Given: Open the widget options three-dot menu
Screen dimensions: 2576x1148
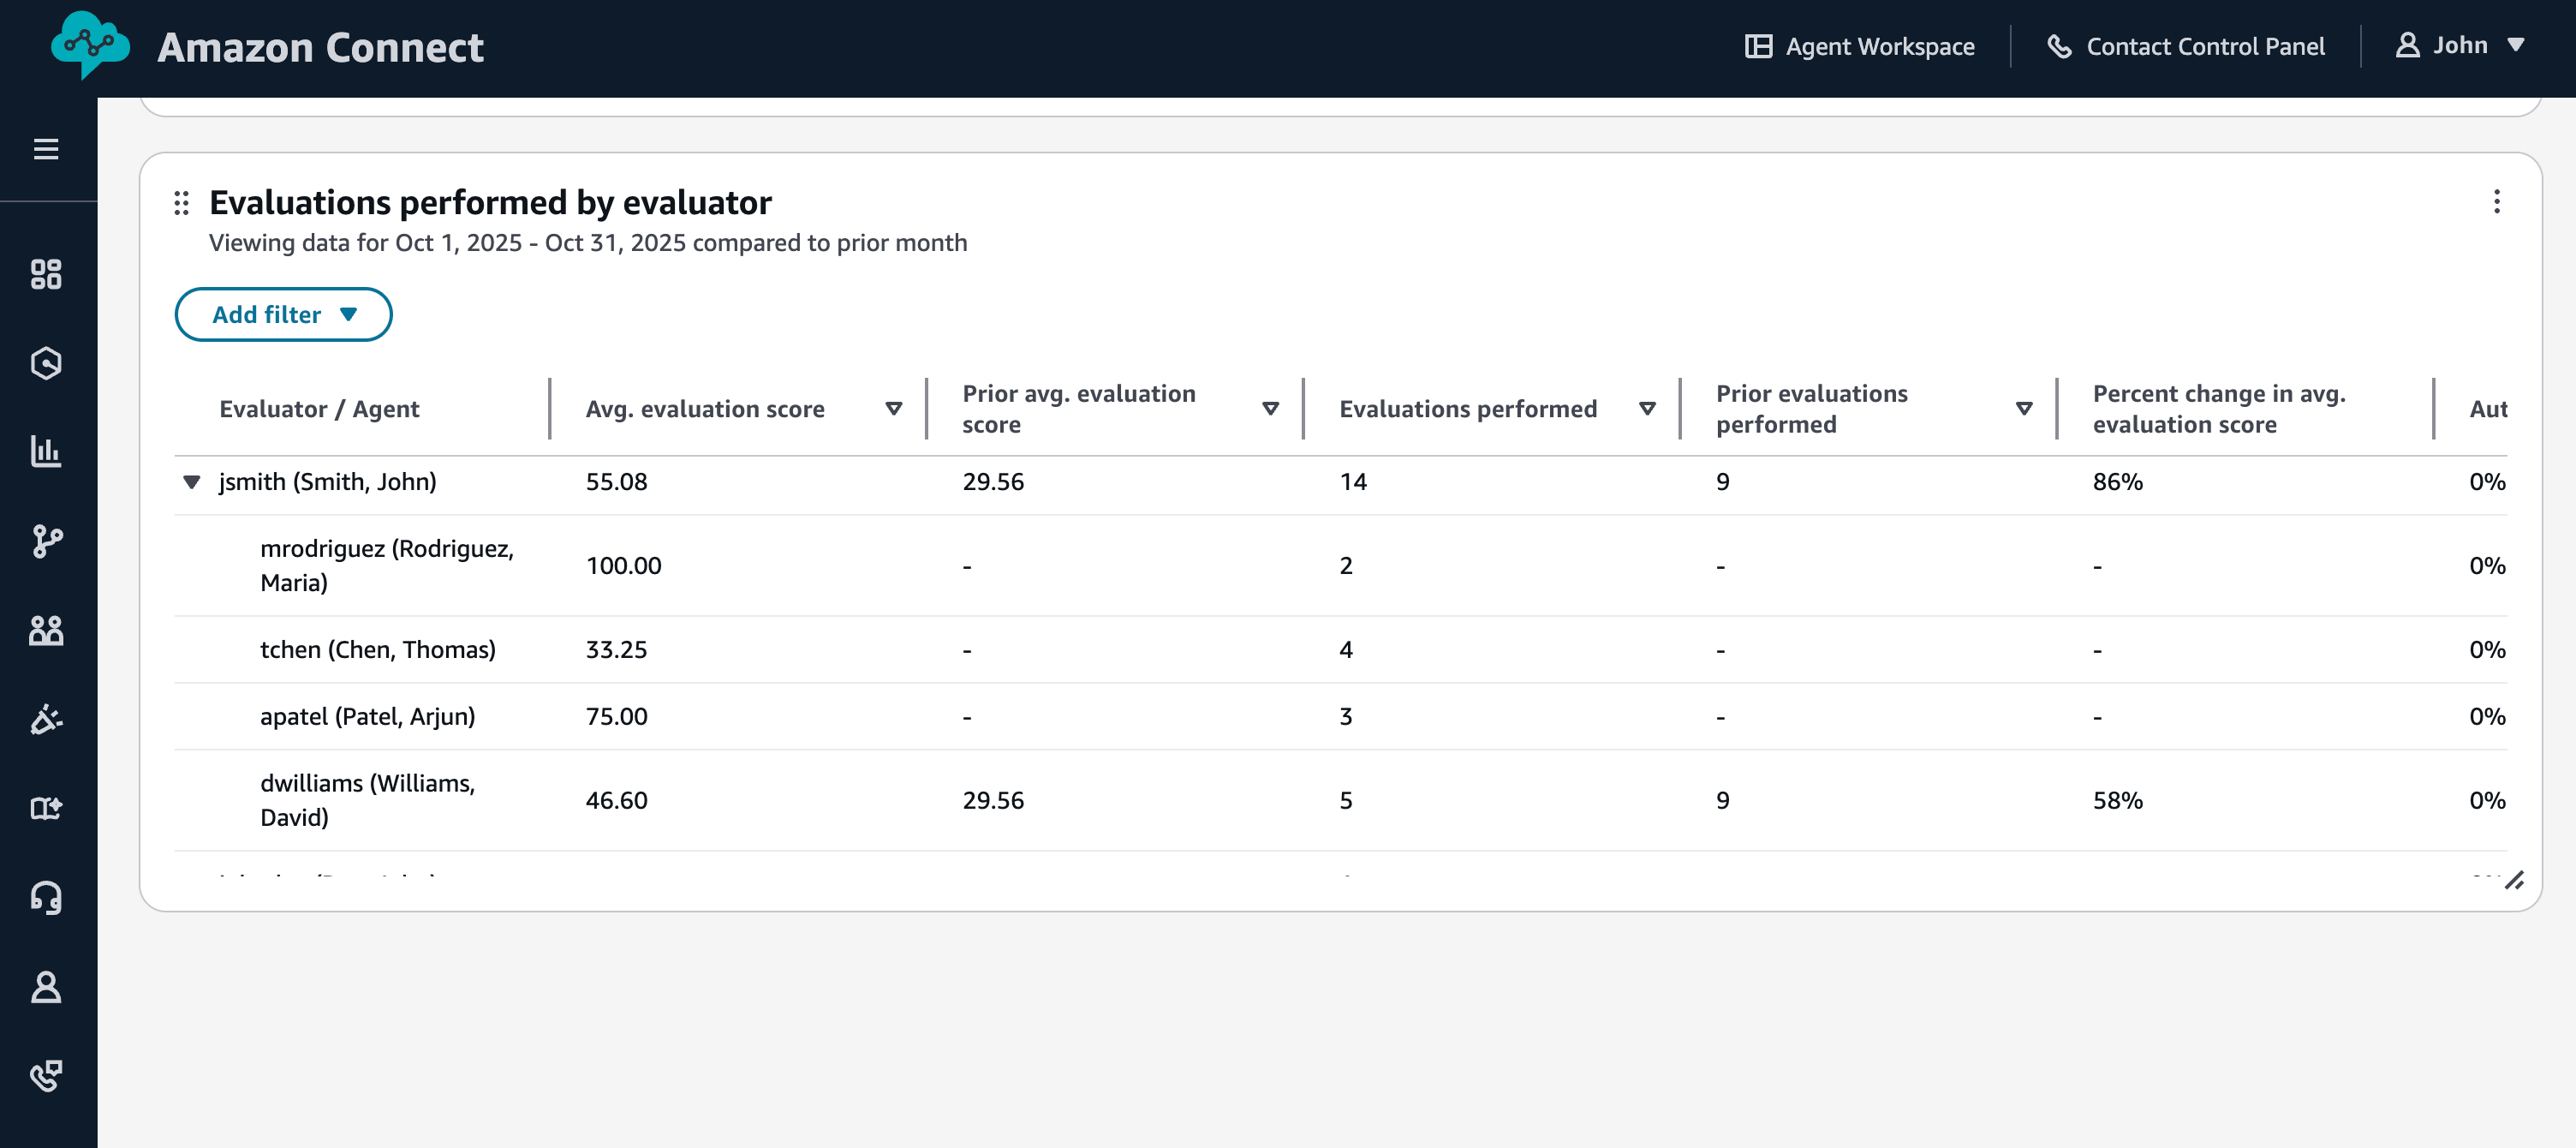Looking at the screenshot, I should (2497, 202).
